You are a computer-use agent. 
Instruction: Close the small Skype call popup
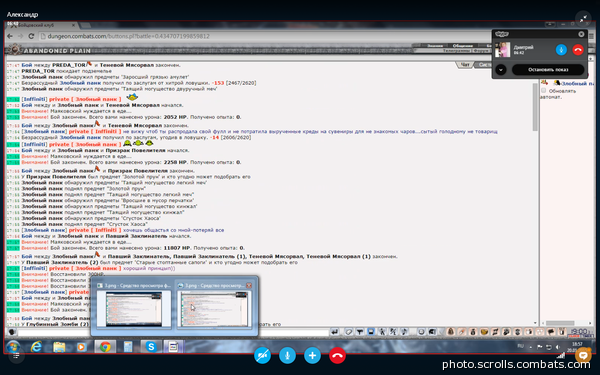tap(581, 34)
